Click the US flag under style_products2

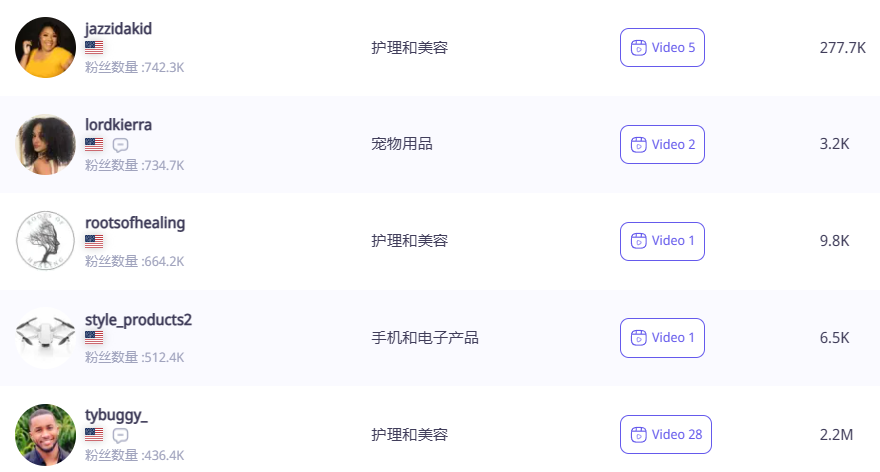pyautogui.click(x=94, y=338)
